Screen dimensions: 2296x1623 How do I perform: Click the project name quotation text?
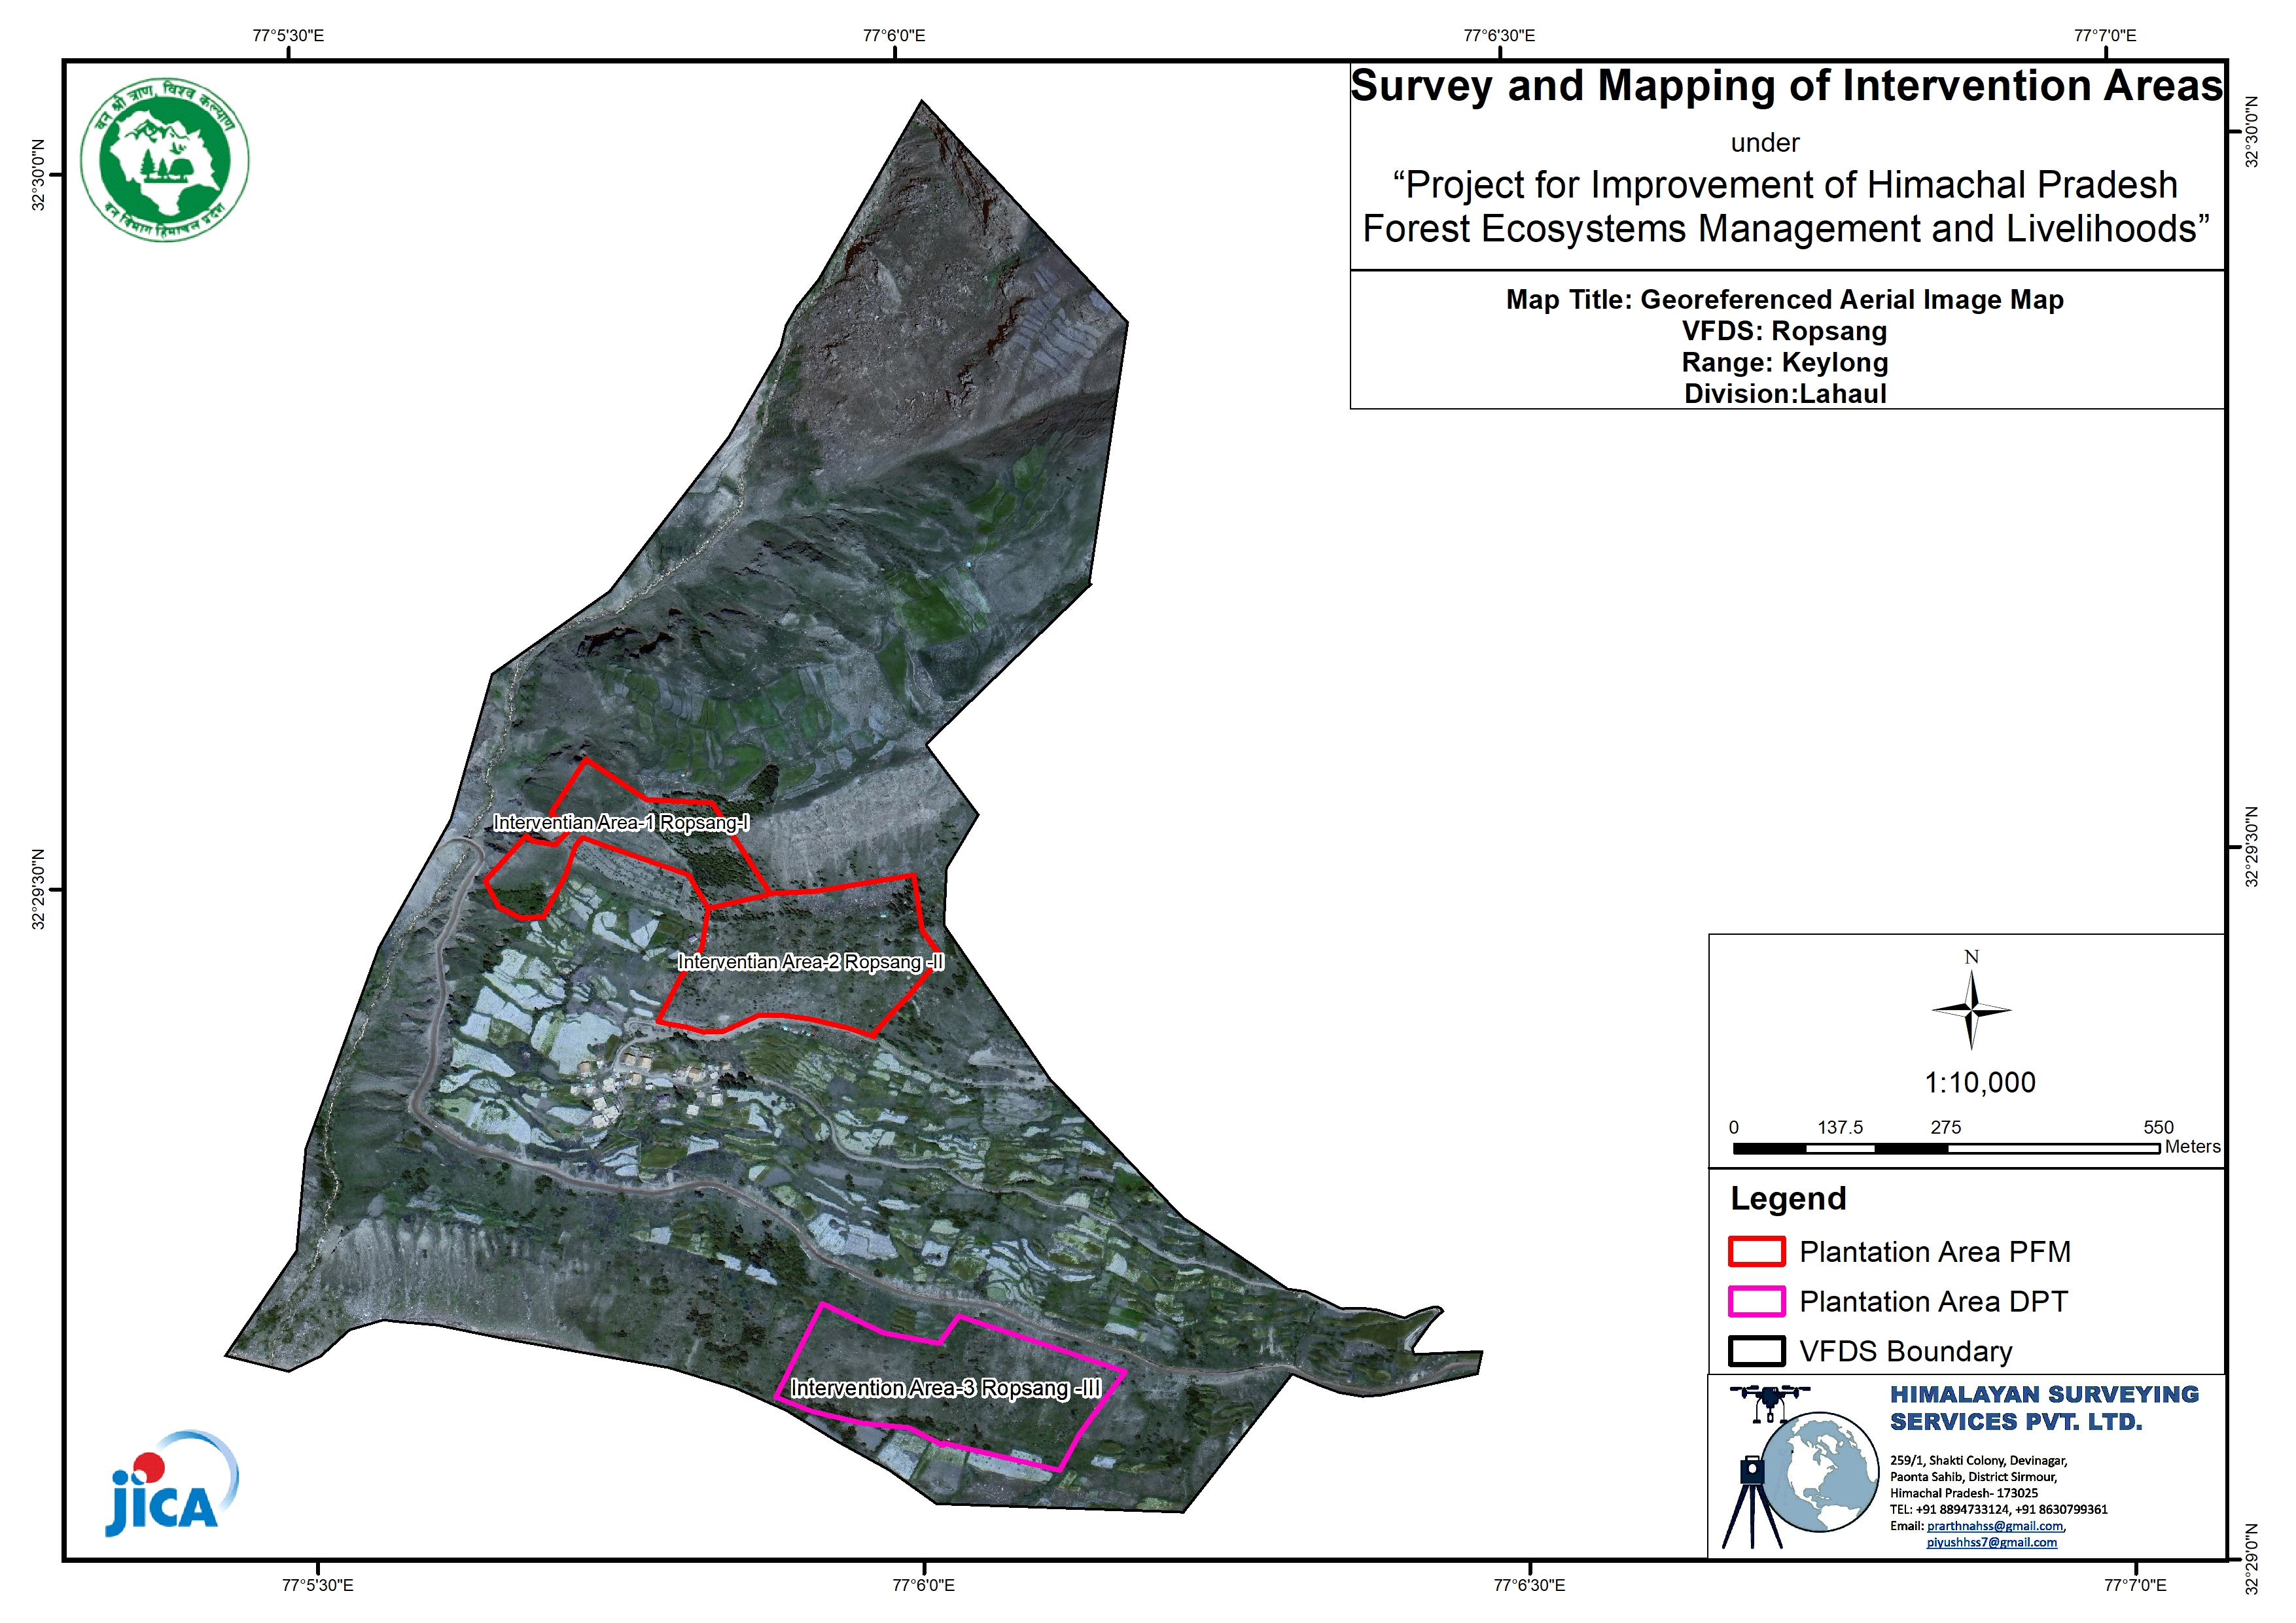coord(1787,207)
